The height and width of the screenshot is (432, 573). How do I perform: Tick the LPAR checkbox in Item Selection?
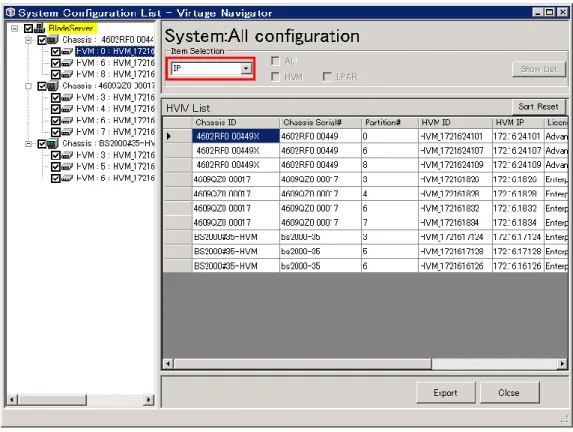327,77
